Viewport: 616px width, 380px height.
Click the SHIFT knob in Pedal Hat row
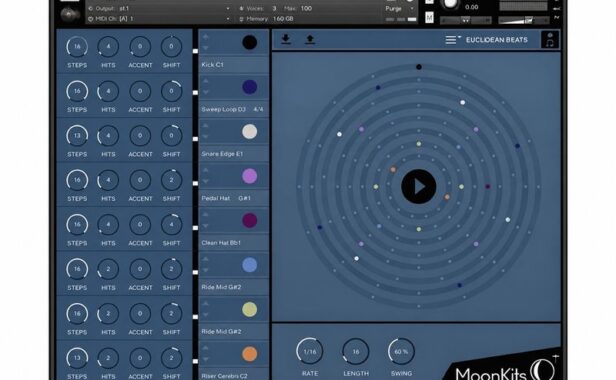click(x=171, y=180)
